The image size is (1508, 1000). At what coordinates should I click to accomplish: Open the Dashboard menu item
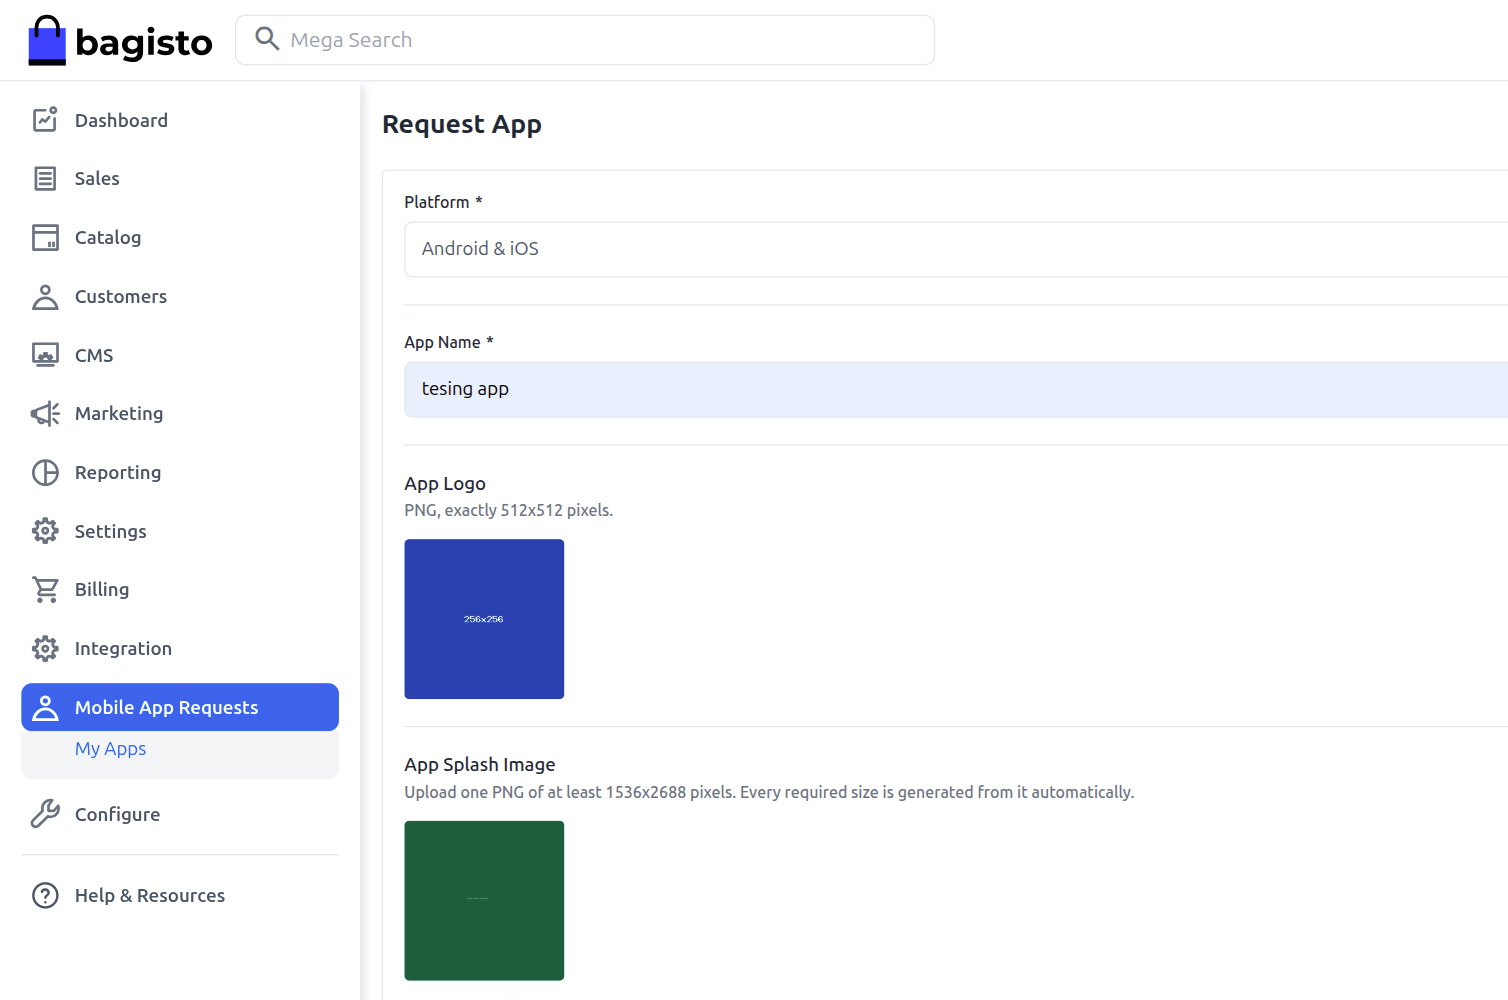pyautogui.click(x=121, y=120)
